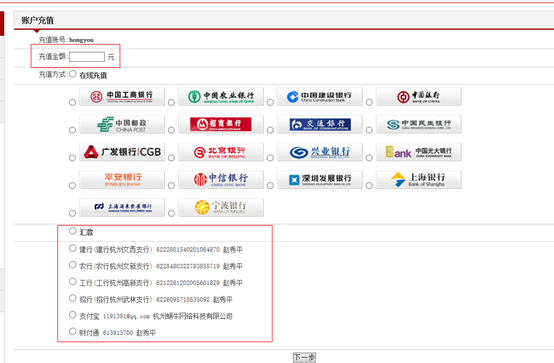554x363 pixels.
Task: Select radio button beside 中国民生银行 logo
Action: point(369,130)
